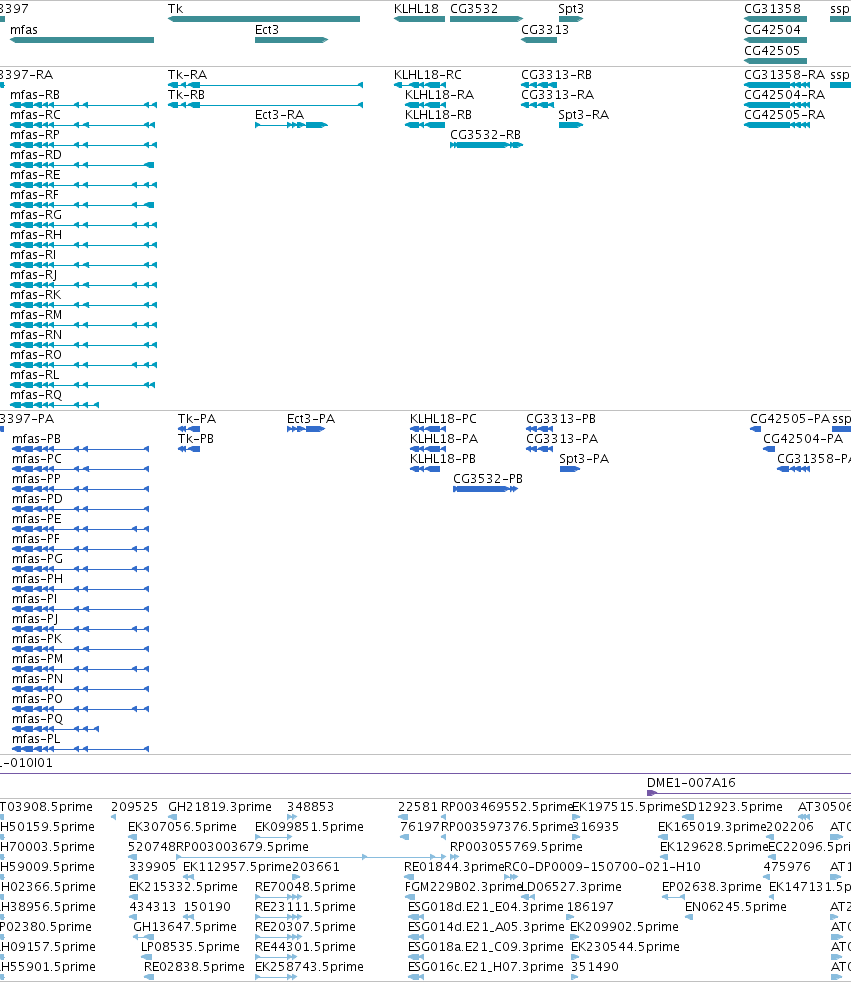This screenshot has width=851, height=982.
Task: Select transcript CG31358-RA
Action: pos(775,85)
